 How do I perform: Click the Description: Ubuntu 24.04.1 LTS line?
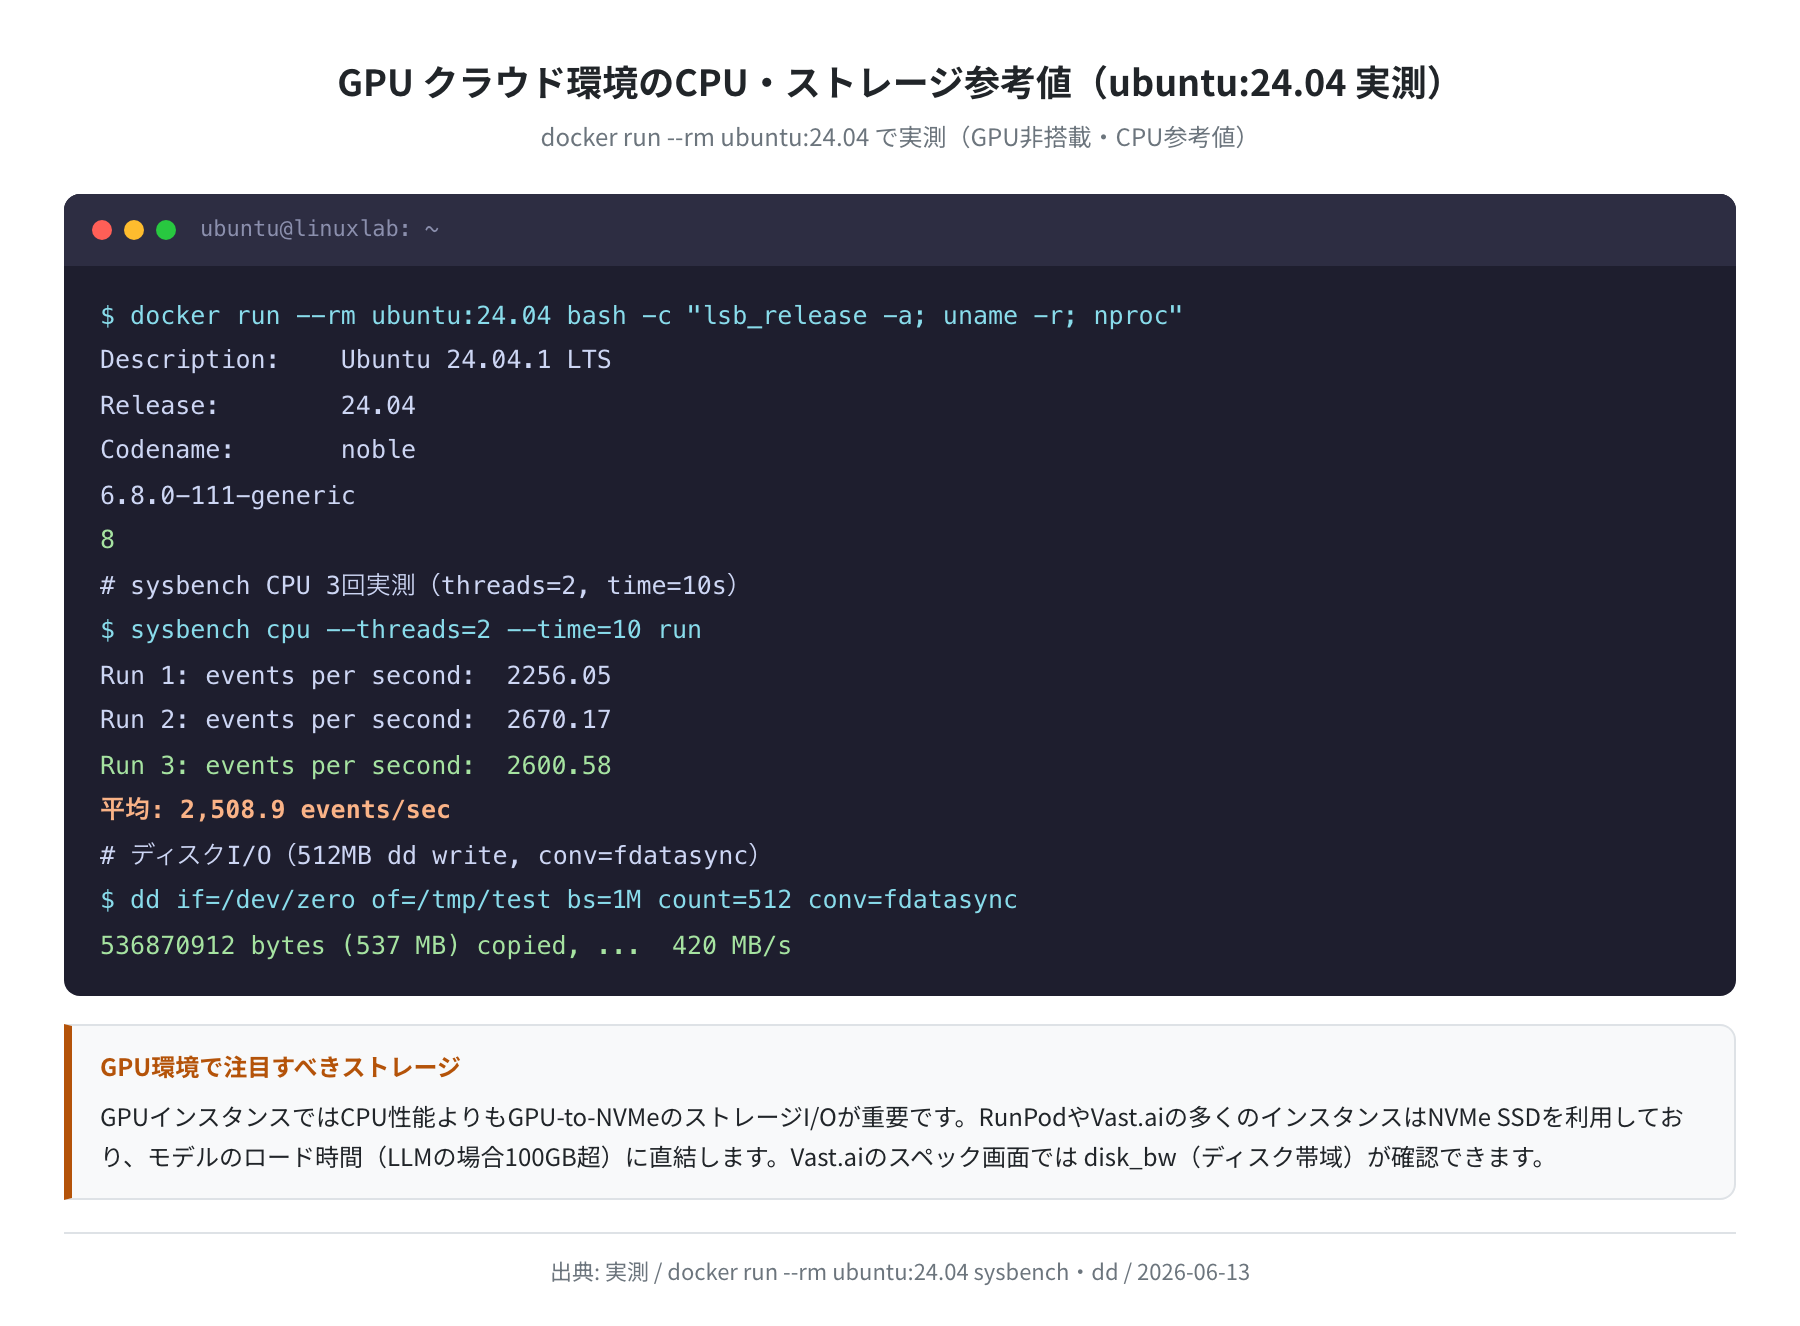pyautogui.click(x=355, y=360)
